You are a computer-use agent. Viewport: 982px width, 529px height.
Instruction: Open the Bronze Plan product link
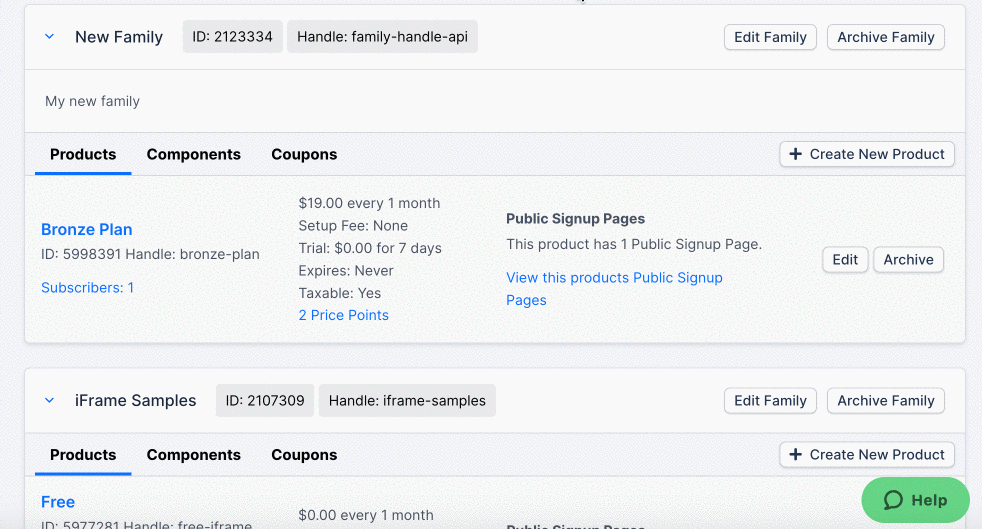point(87,229)
